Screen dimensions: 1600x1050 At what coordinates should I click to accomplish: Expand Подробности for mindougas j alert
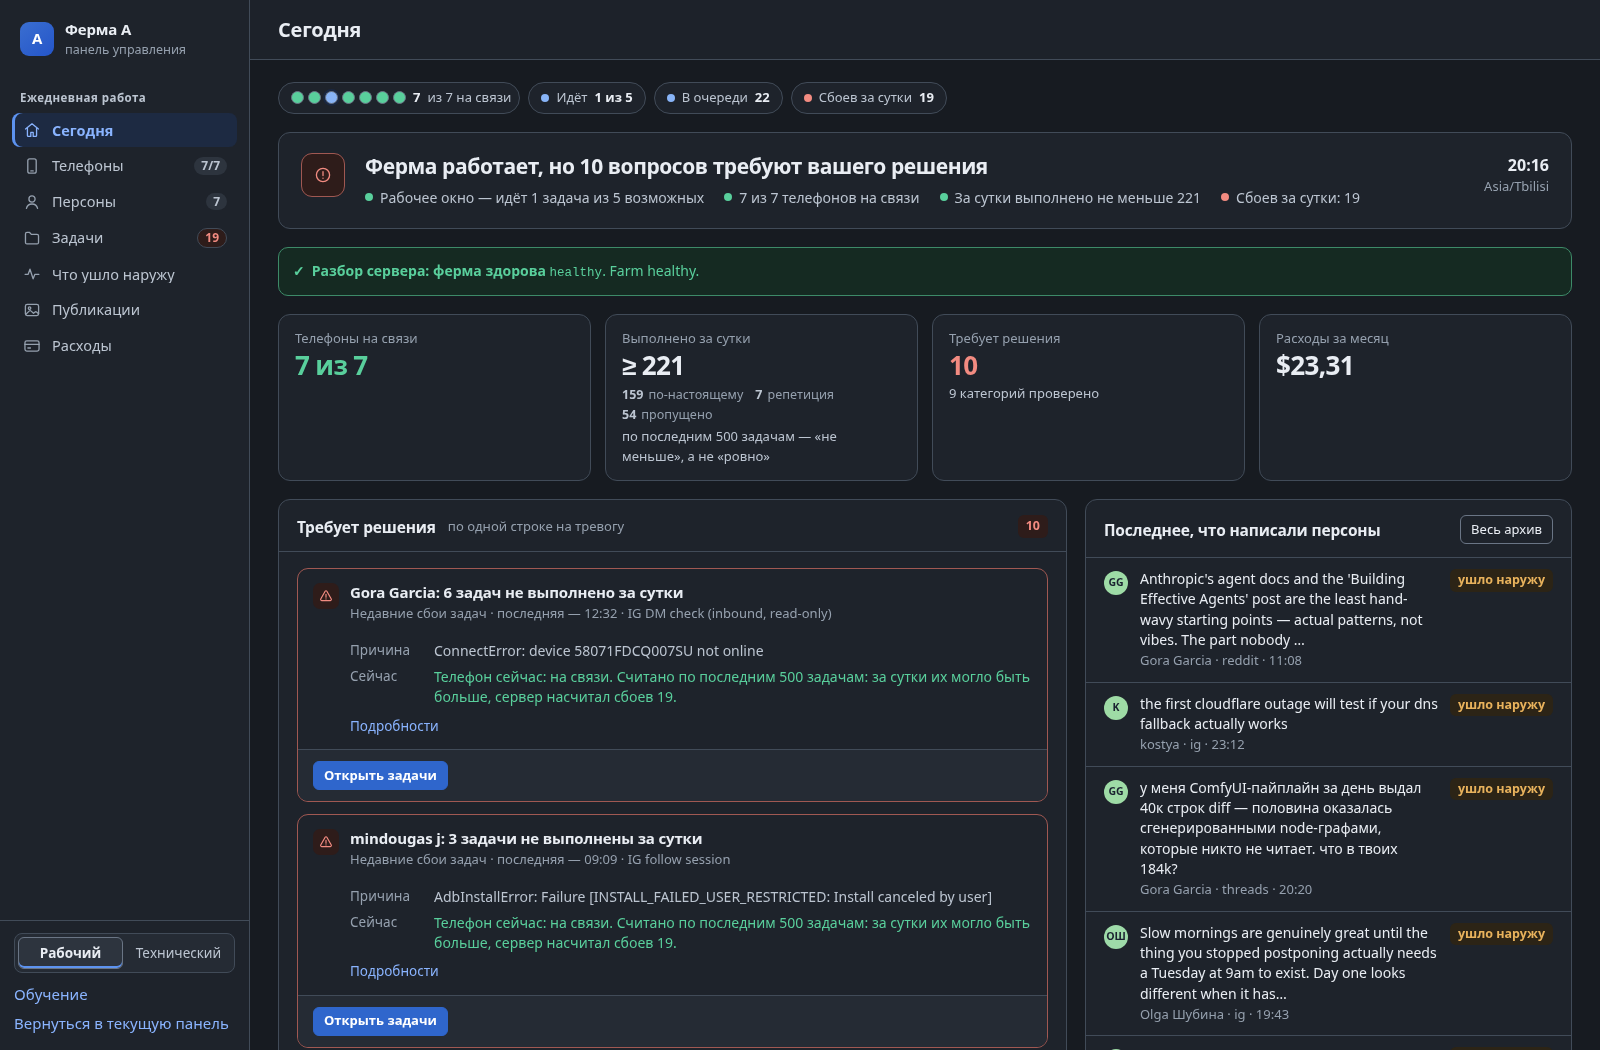point(394,971)
